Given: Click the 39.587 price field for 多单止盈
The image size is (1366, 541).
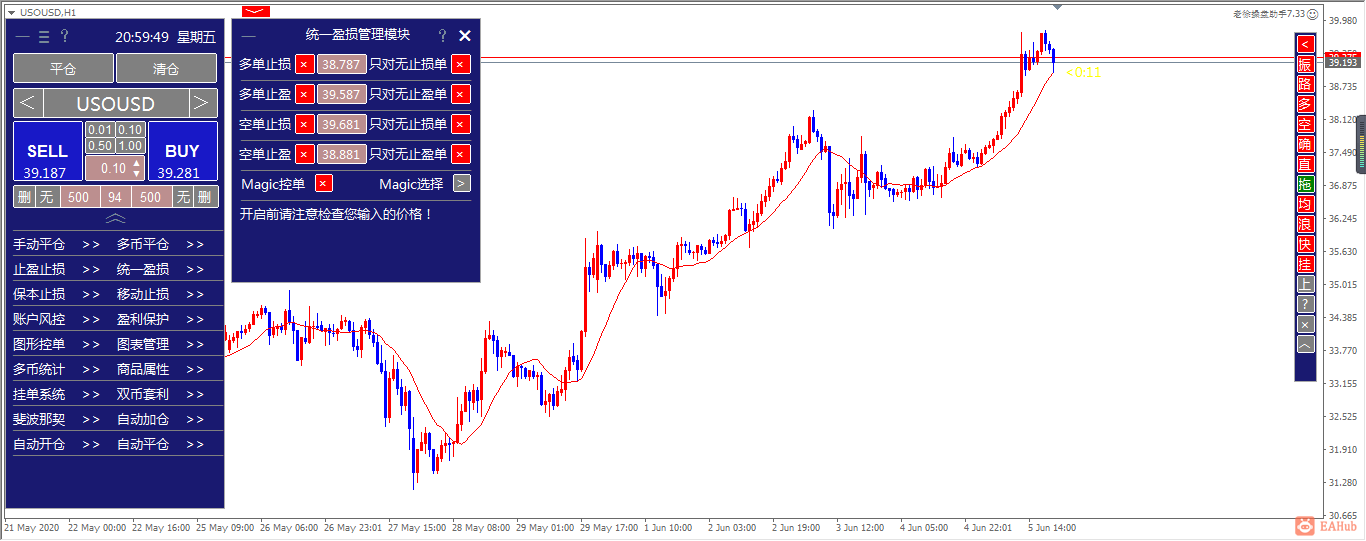Looking at the screenshot, I should click(x=342, y=95).
